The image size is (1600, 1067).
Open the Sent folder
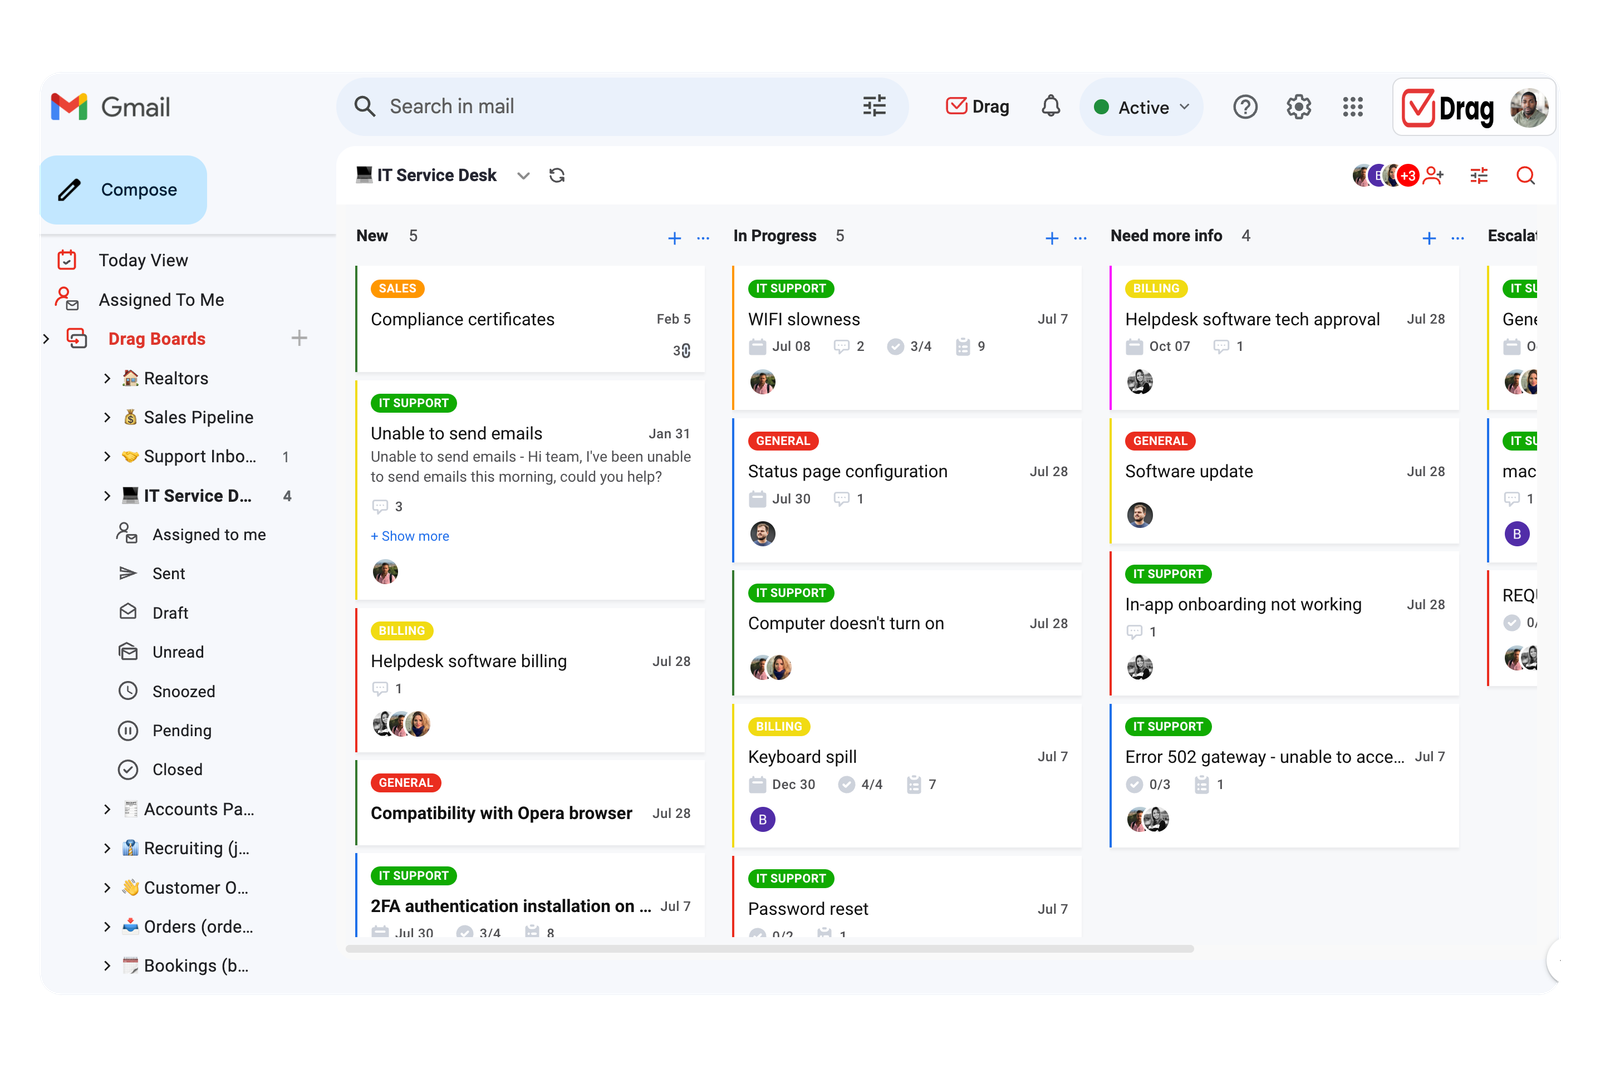click(168, 574)
